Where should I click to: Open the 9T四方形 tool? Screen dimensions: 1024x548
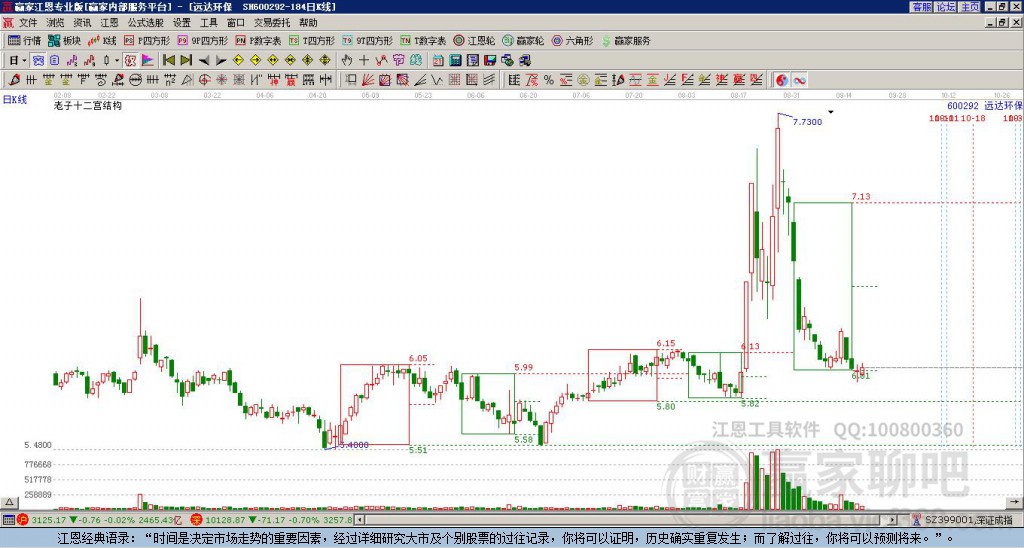tap(367, 40)
